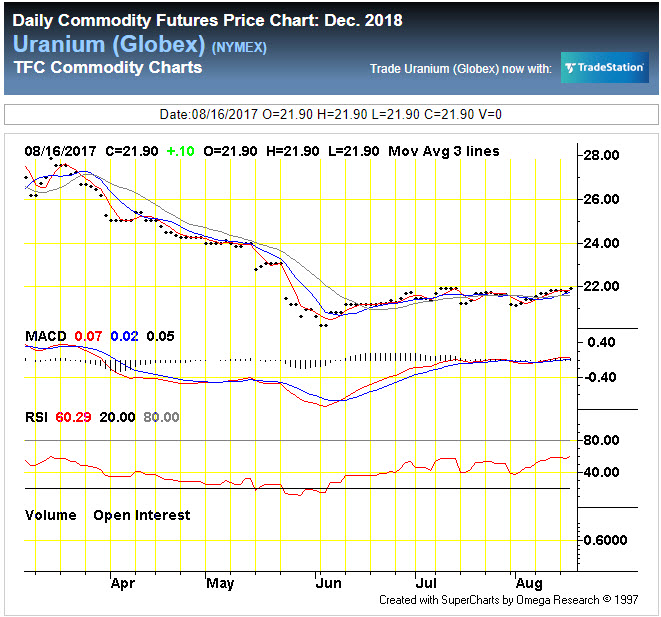Click the Uranium (Globex) title heading
This screenshot has height=617, width=661.
pyautogui.click(x=110, y=44)
